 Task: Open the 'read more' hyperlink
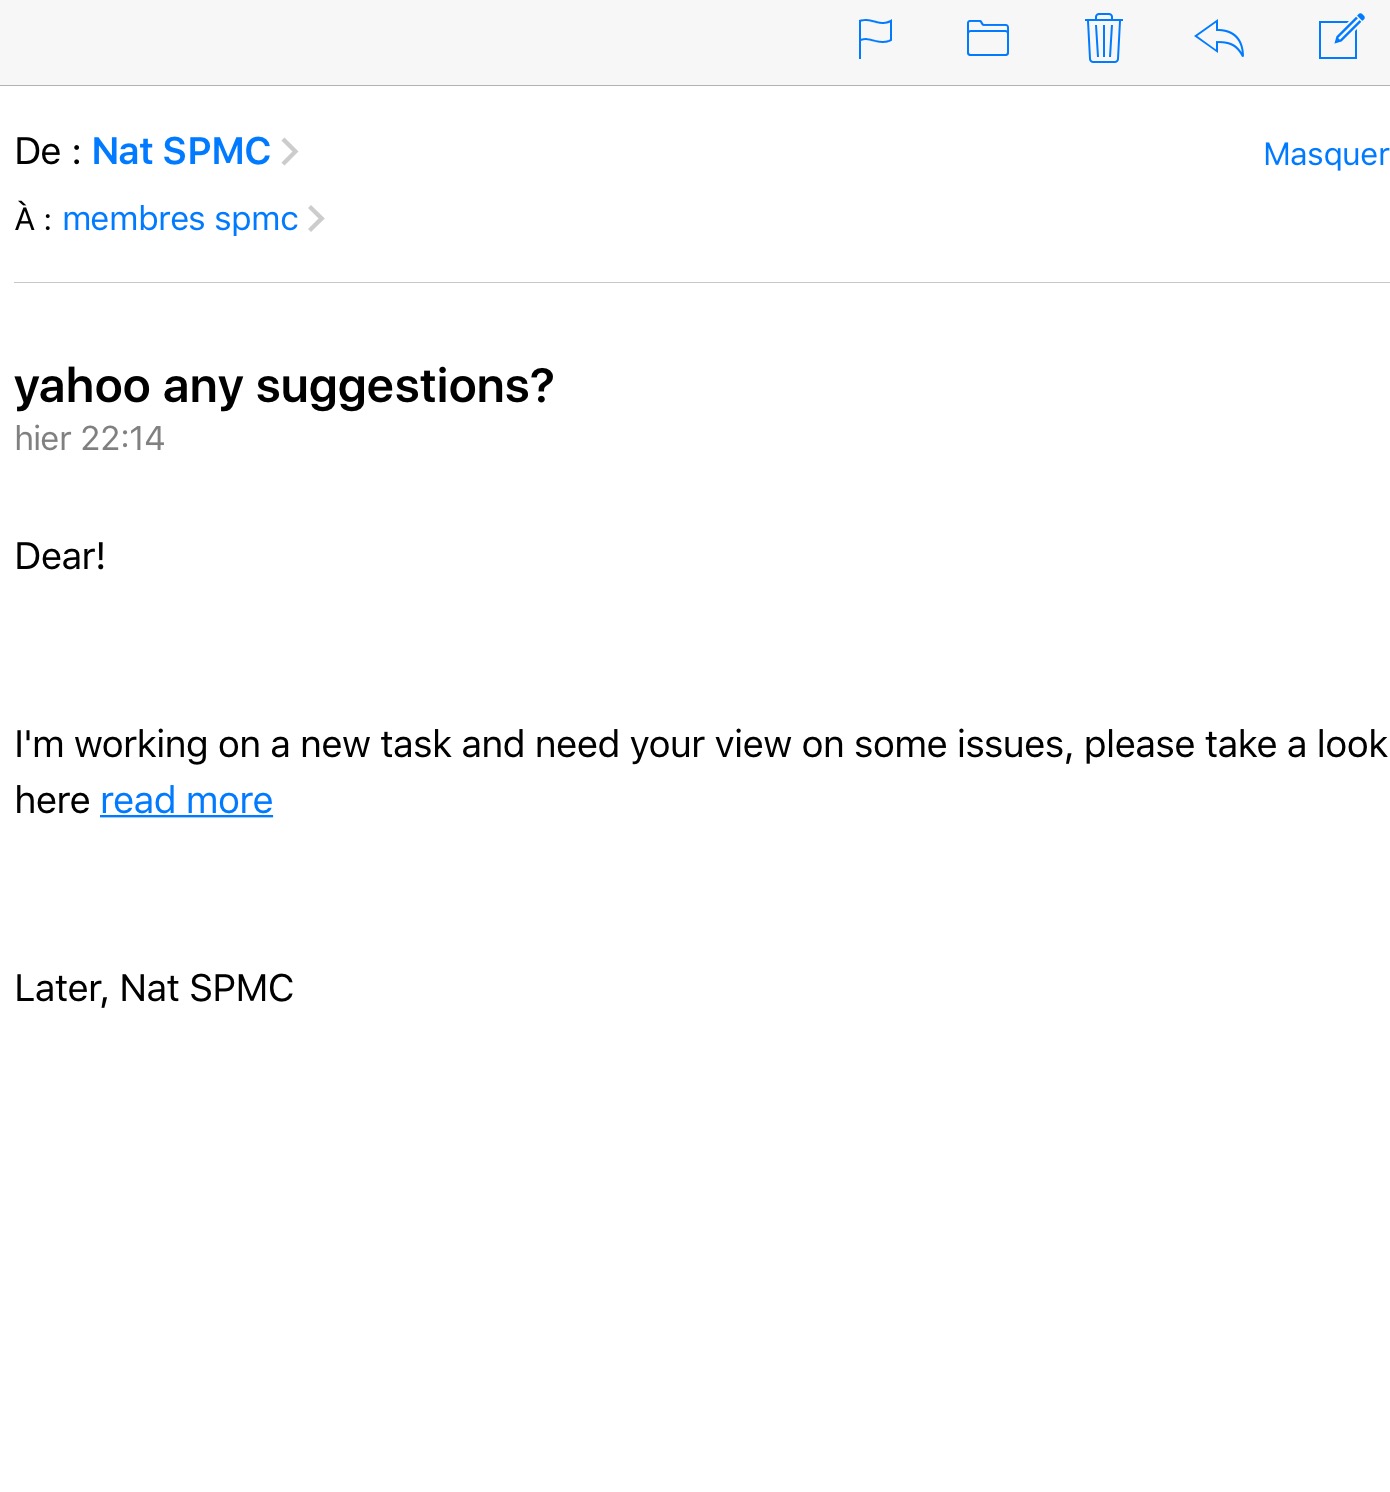click(186, 800)
